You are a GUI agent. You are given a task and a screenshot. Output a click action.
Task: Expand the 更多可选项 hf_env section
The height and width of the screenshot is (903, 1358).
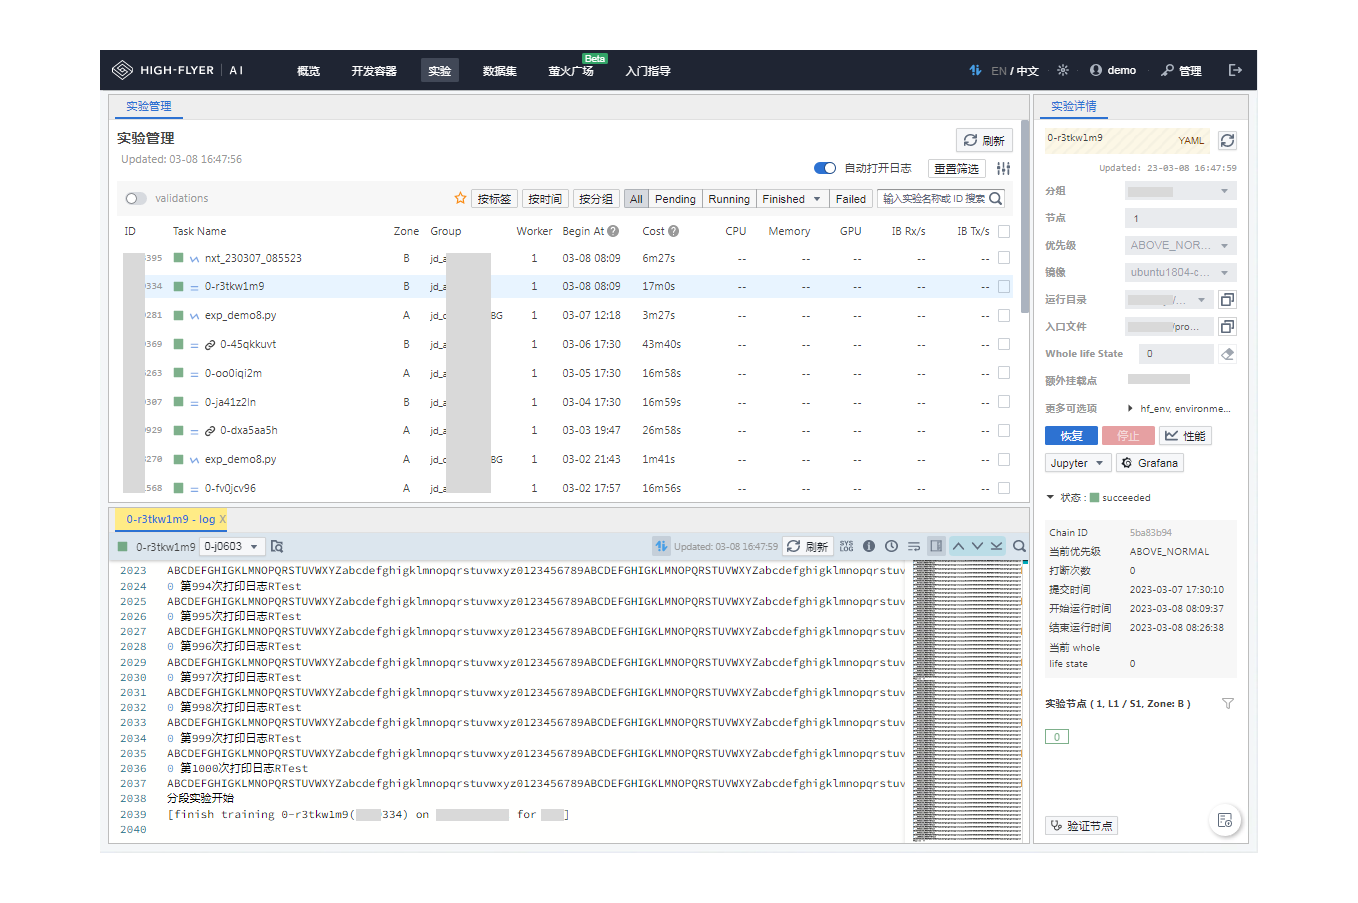pos(1130,408)
